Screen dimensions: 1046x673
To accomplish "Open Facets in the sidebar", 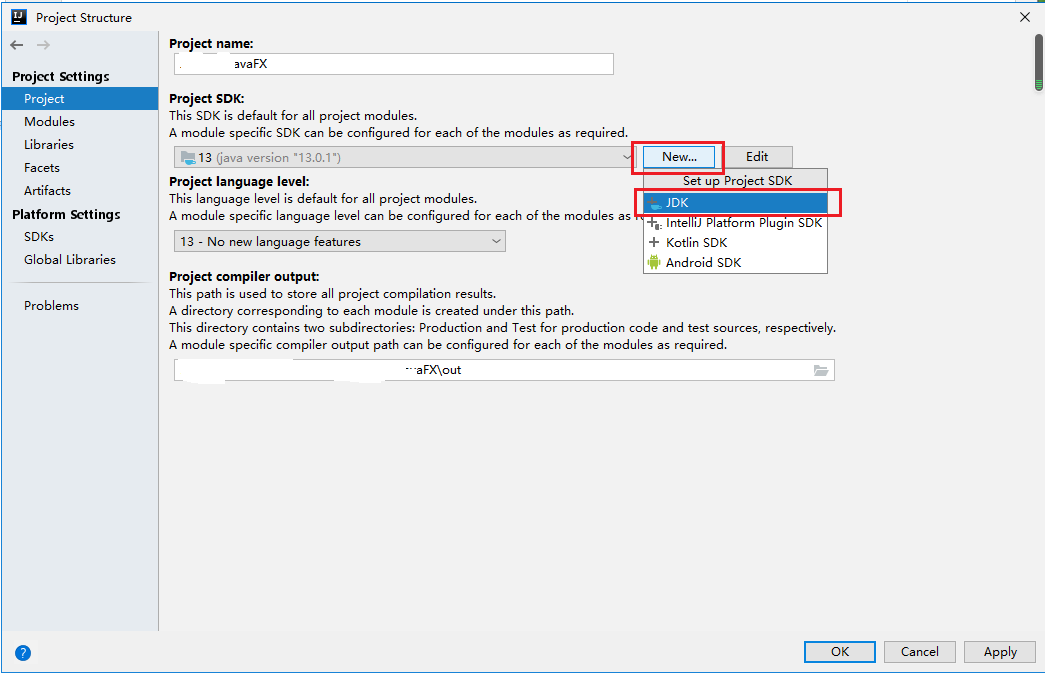I will [80, 167].
